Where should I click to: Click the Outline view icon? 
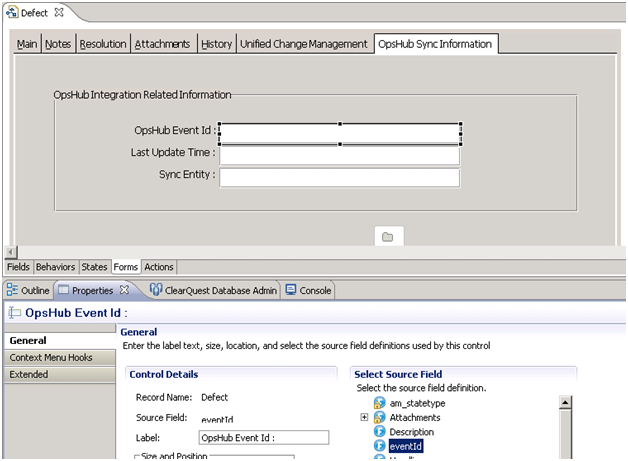pyautogui.click(x=13, y=290)
